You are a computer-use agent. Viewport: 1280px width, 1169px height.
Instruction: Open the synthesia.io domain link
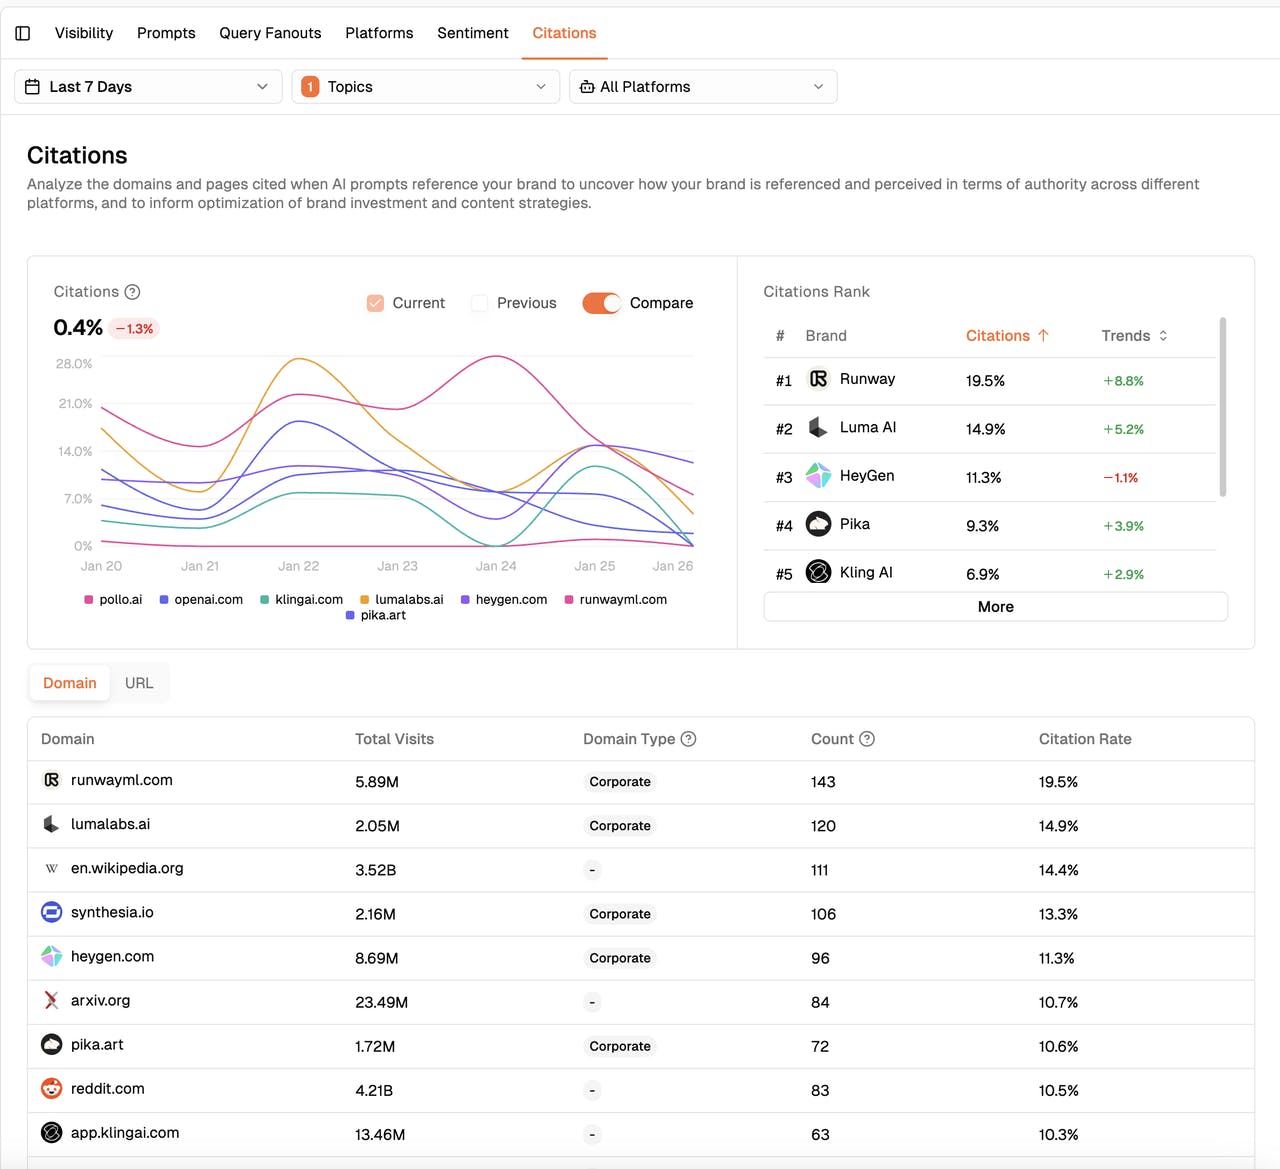(112, 912)
